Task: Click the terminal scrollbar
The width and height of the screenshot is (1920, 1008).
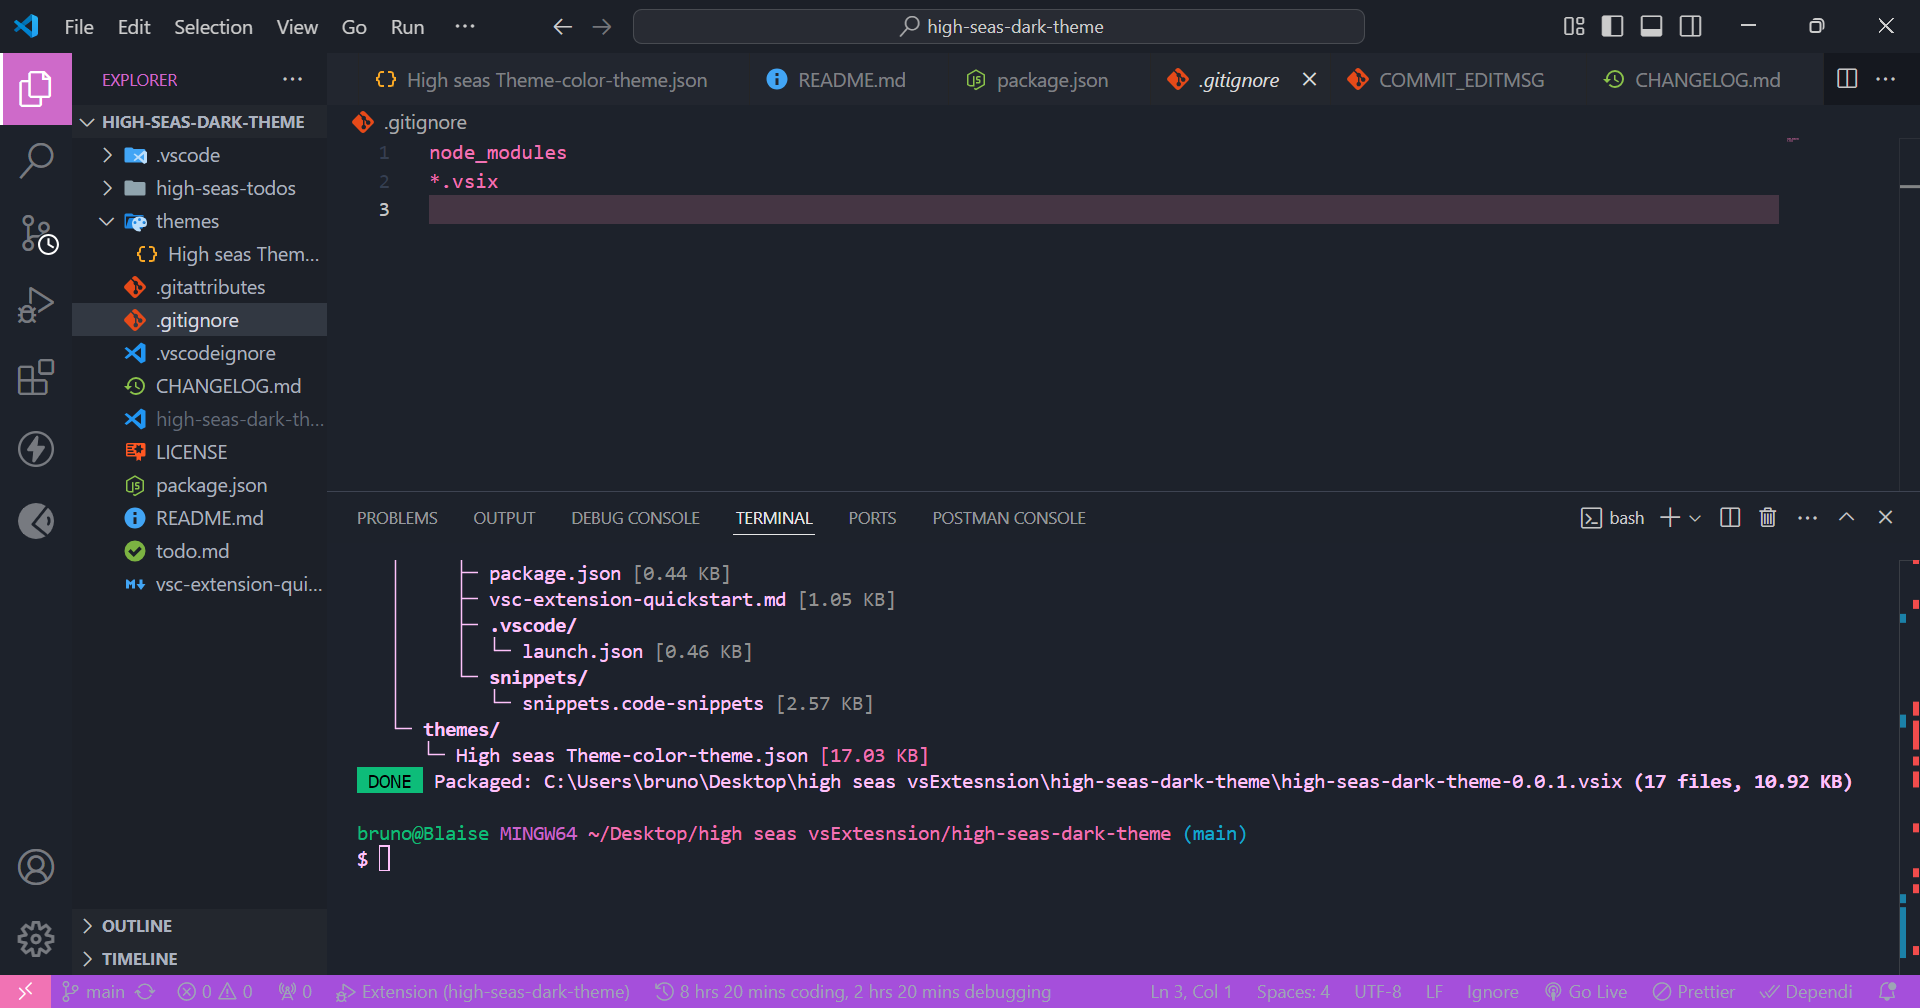Action: pyautogui.click(x=1909, y=766)
